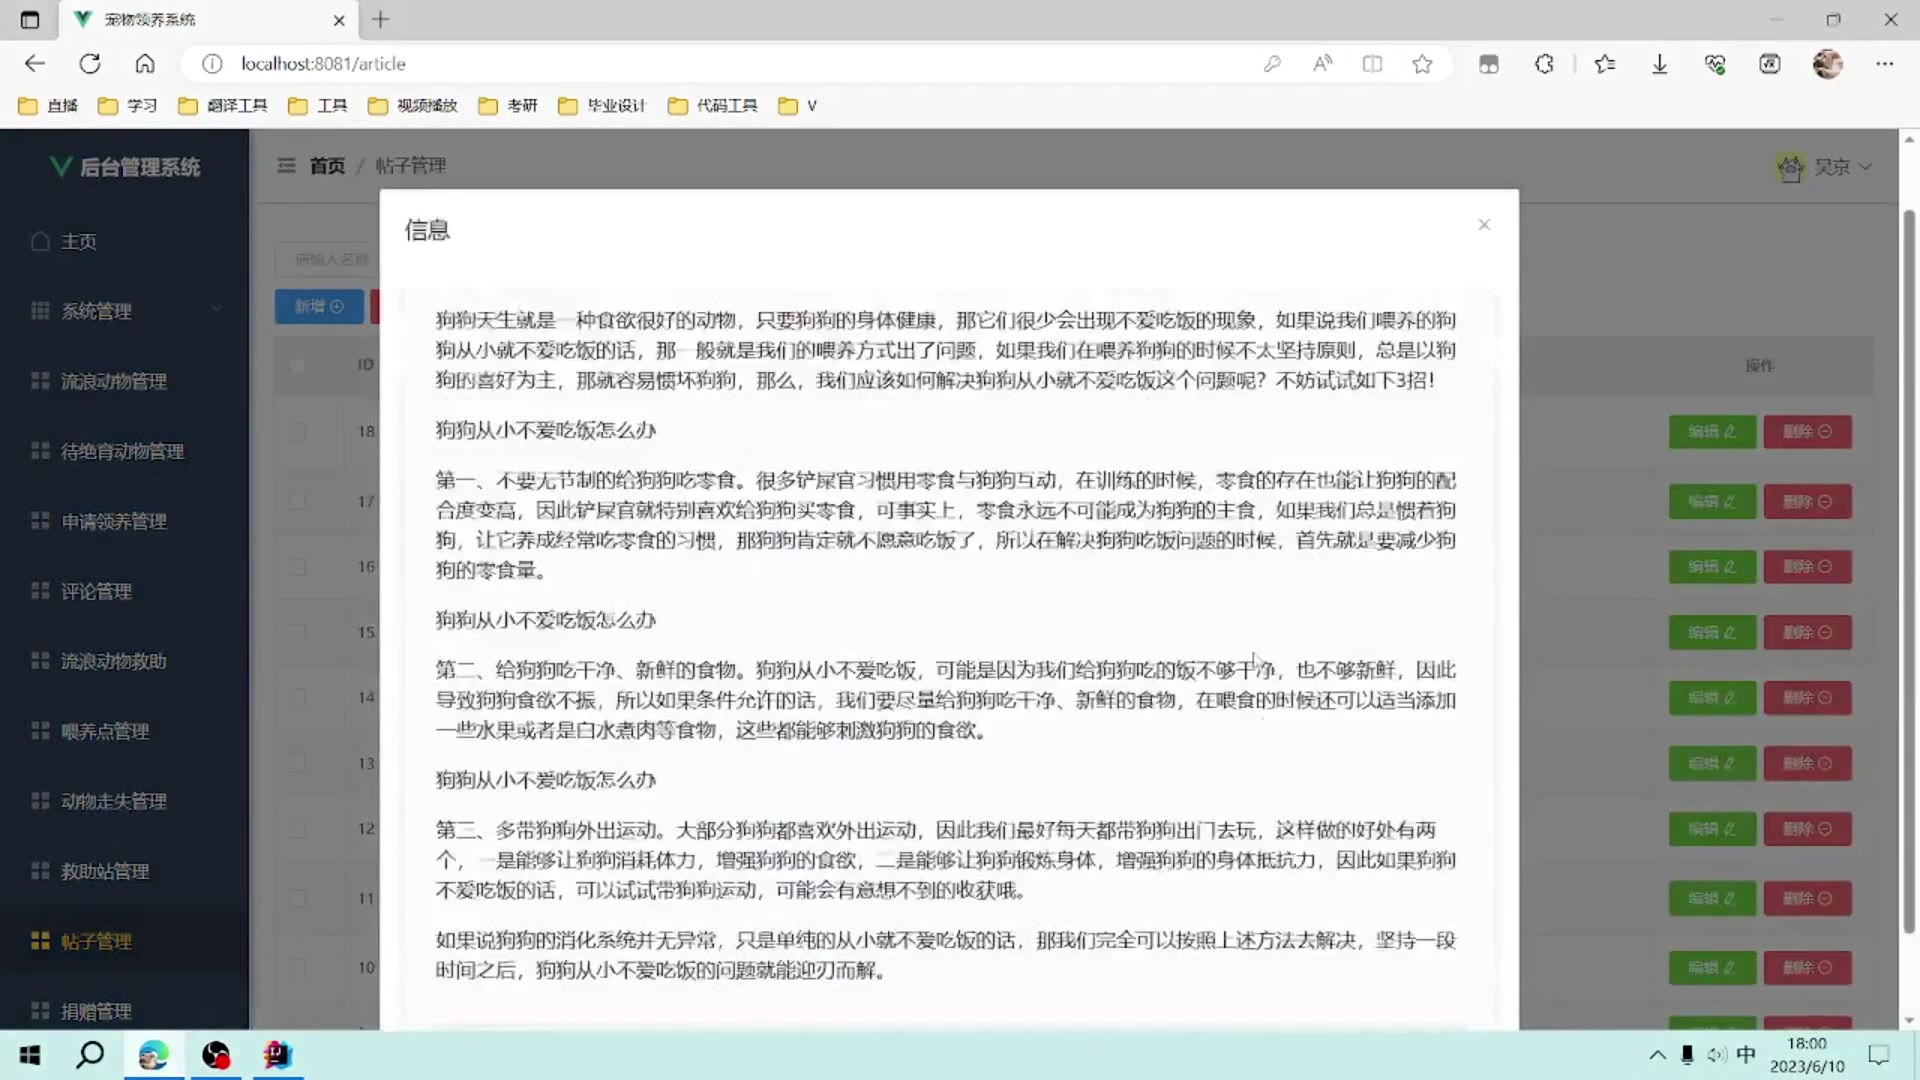
Task: Select 帖子管理 in the sidebar
Action: (x=124, y=942)
